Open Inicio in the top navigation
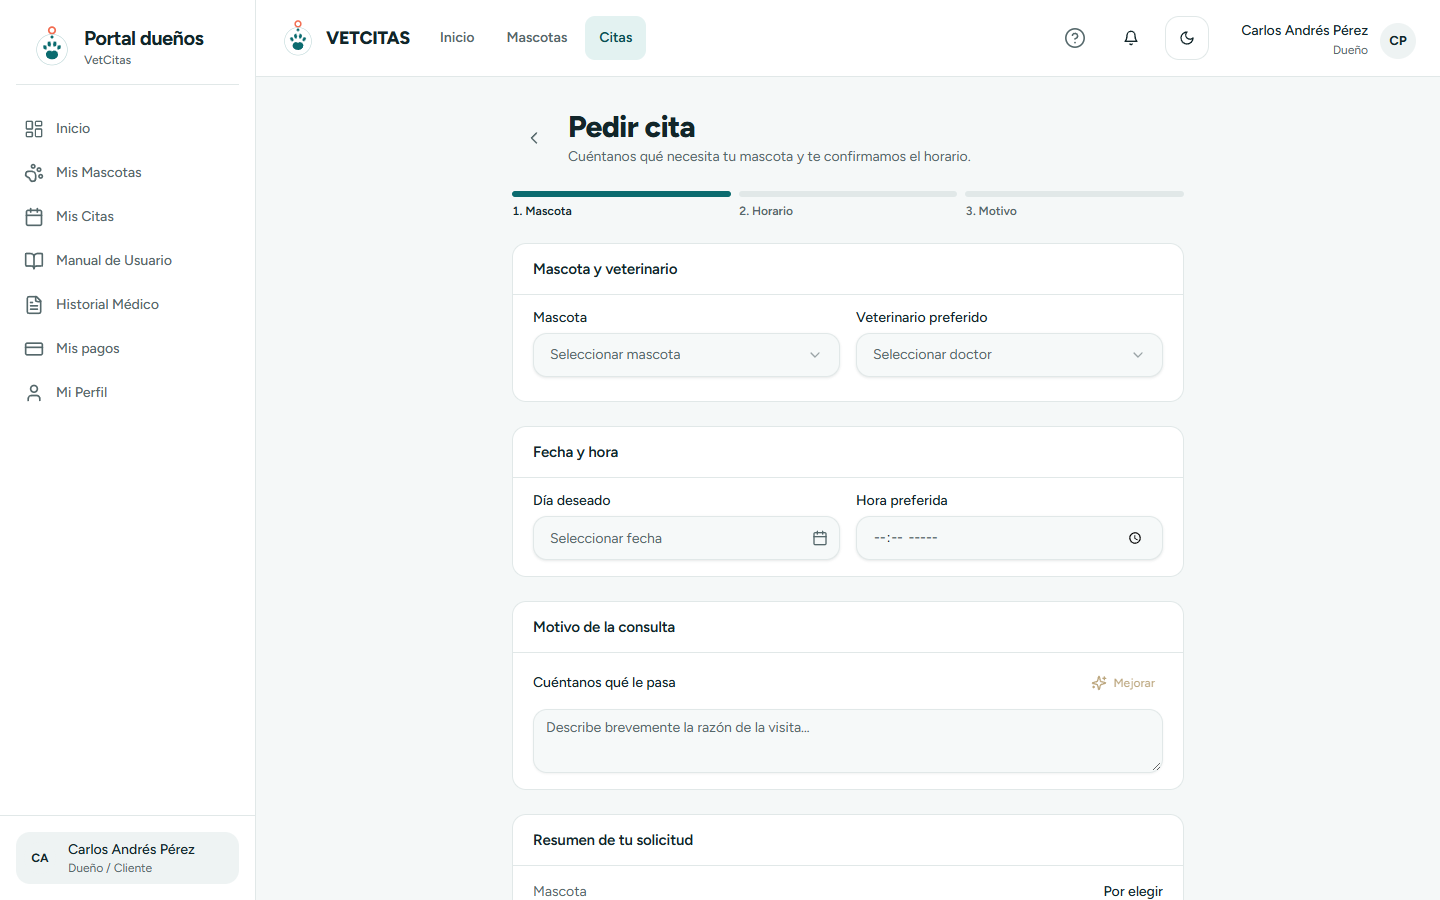 point(457,38)
